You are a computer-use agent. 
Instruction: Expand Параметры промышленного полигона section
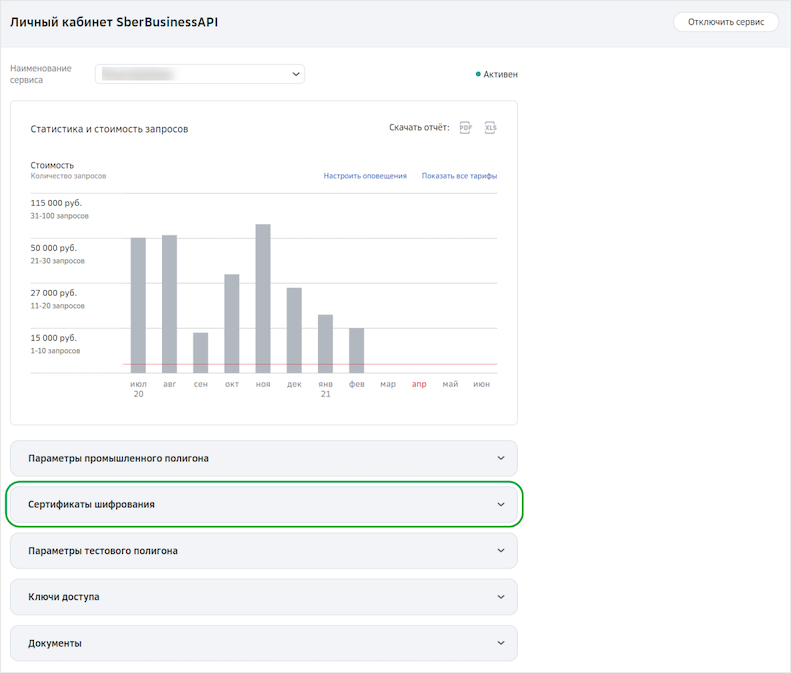pos(264,458)
